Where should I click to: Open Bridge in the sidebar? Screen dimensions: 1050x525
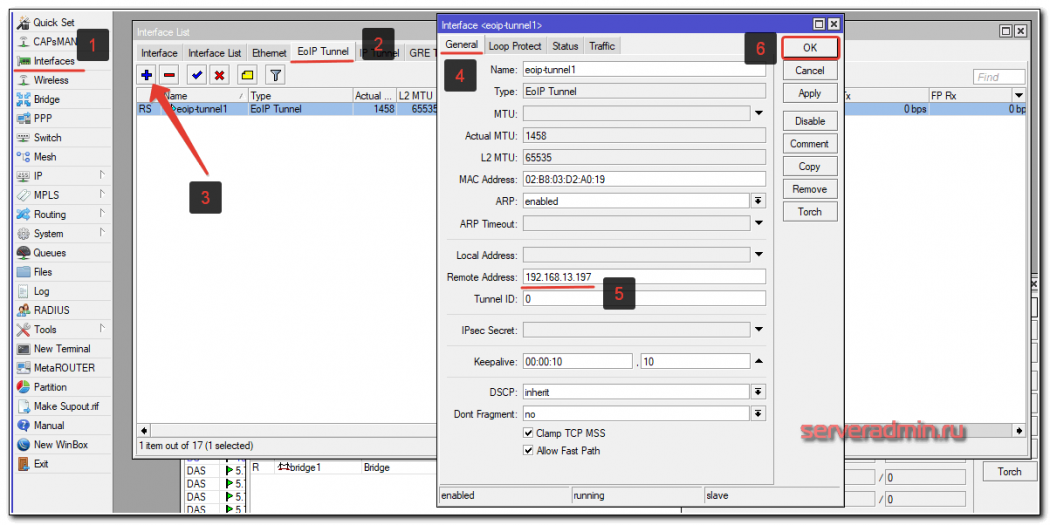tap(46, 99)
